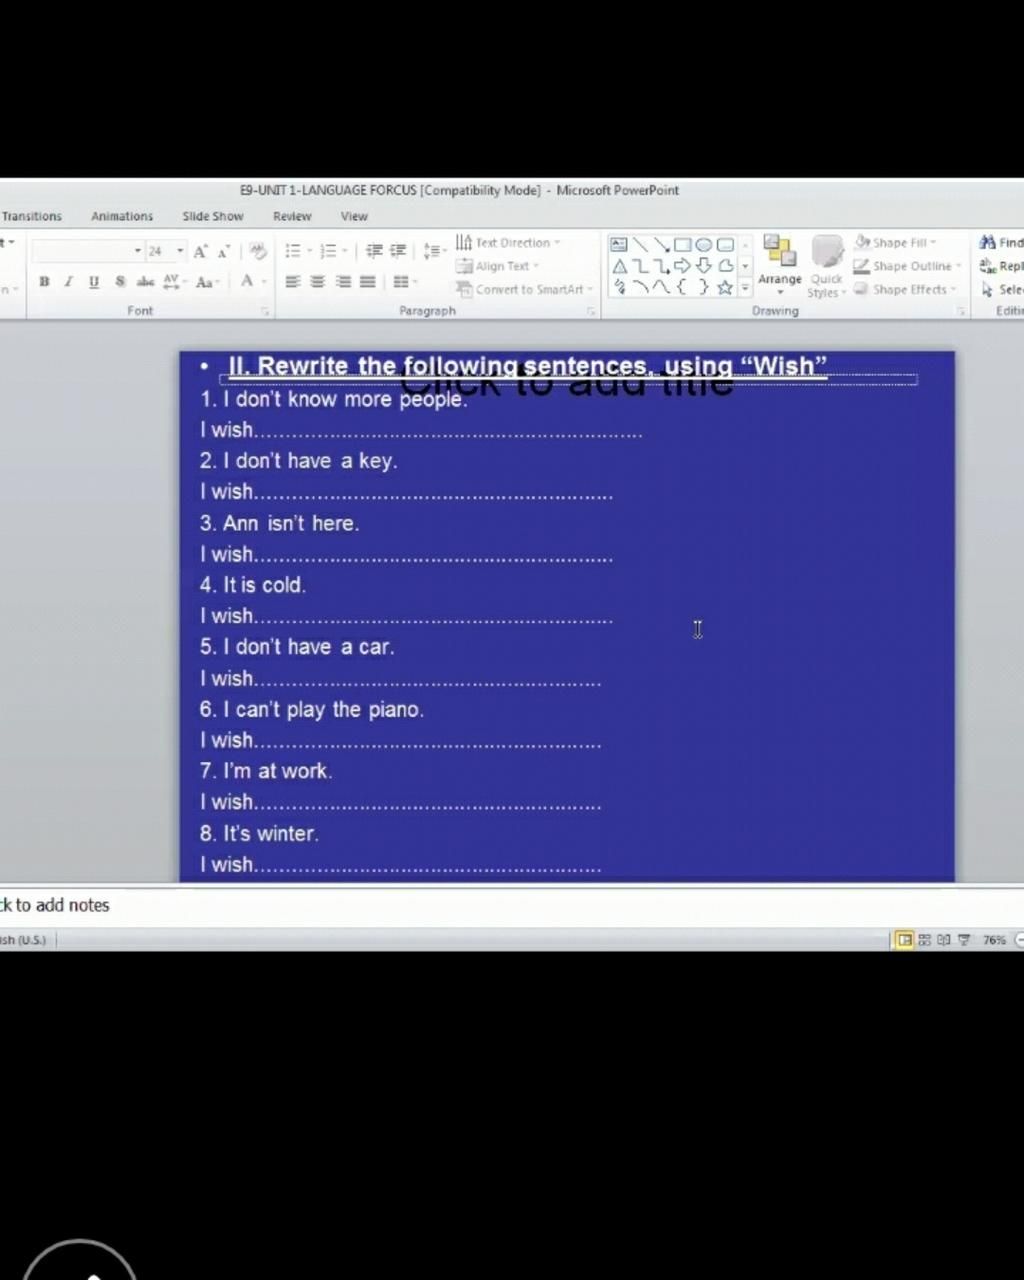Open Change Case dropdown
The width and height of the screenshot is (1024, 1280).
(208, 282)
